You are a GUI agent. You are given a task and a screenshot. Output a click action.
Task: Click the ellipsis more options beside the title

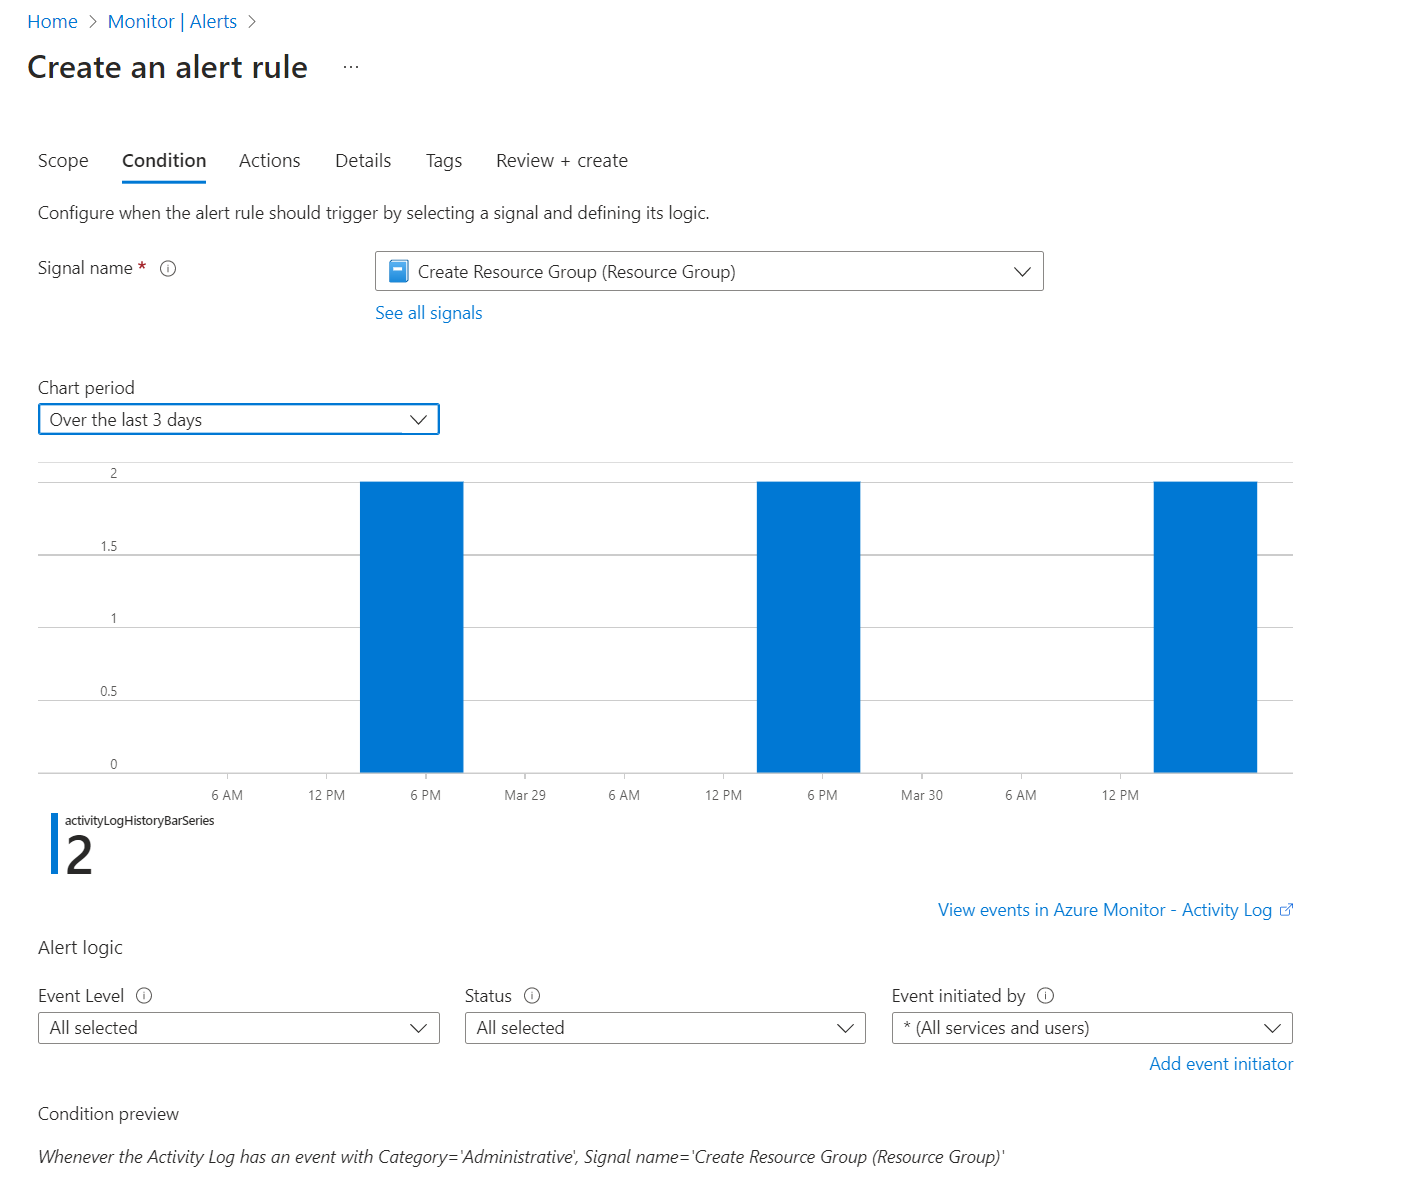(x=351, y=67)
